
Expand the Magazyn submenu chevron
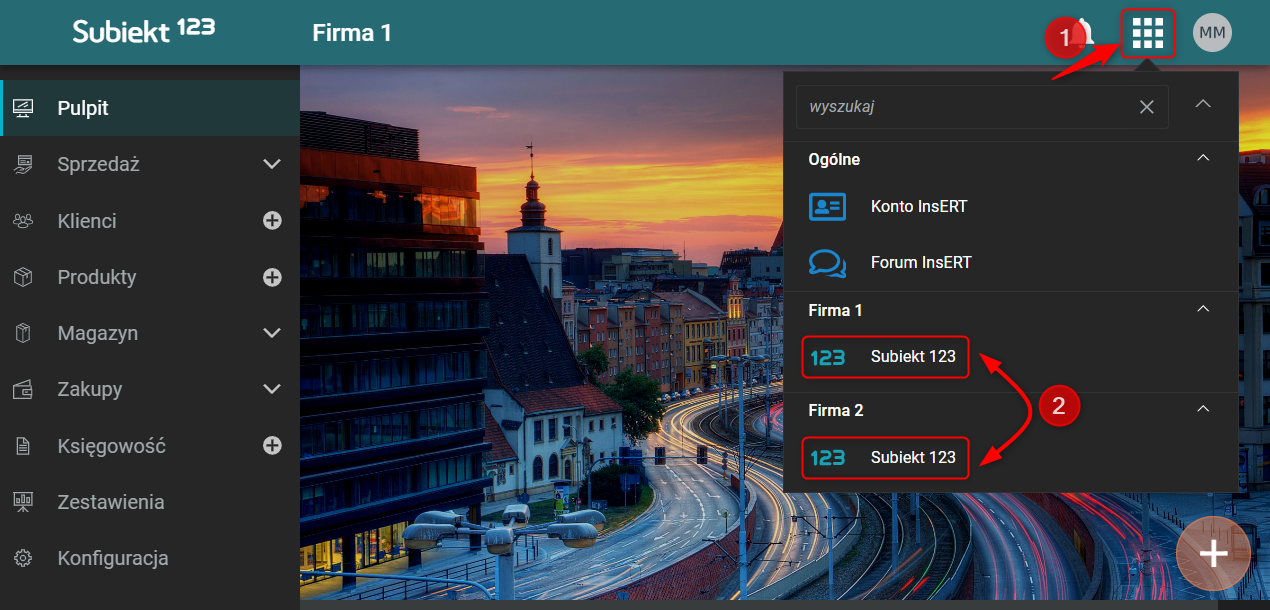click(272, 333)
